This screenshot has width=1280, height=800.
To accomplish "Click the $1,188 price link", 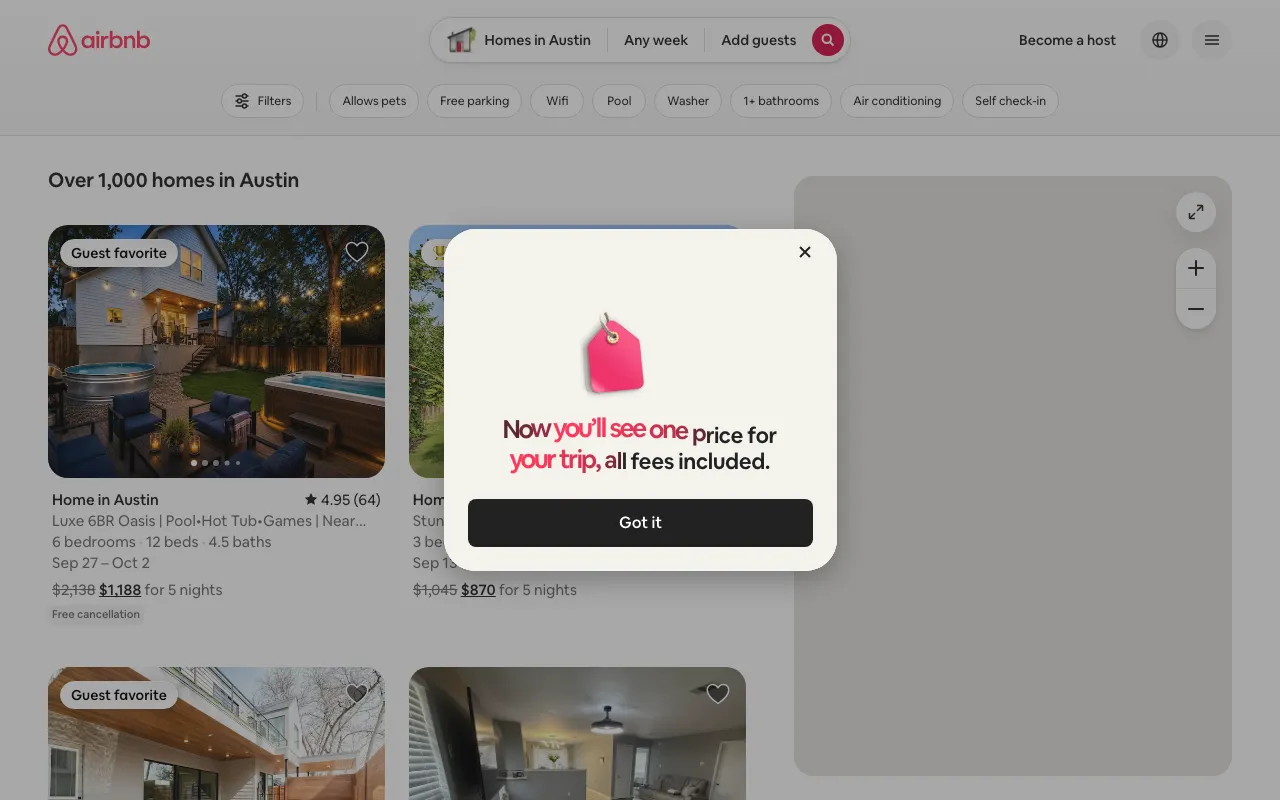I will tap(120, 590).
